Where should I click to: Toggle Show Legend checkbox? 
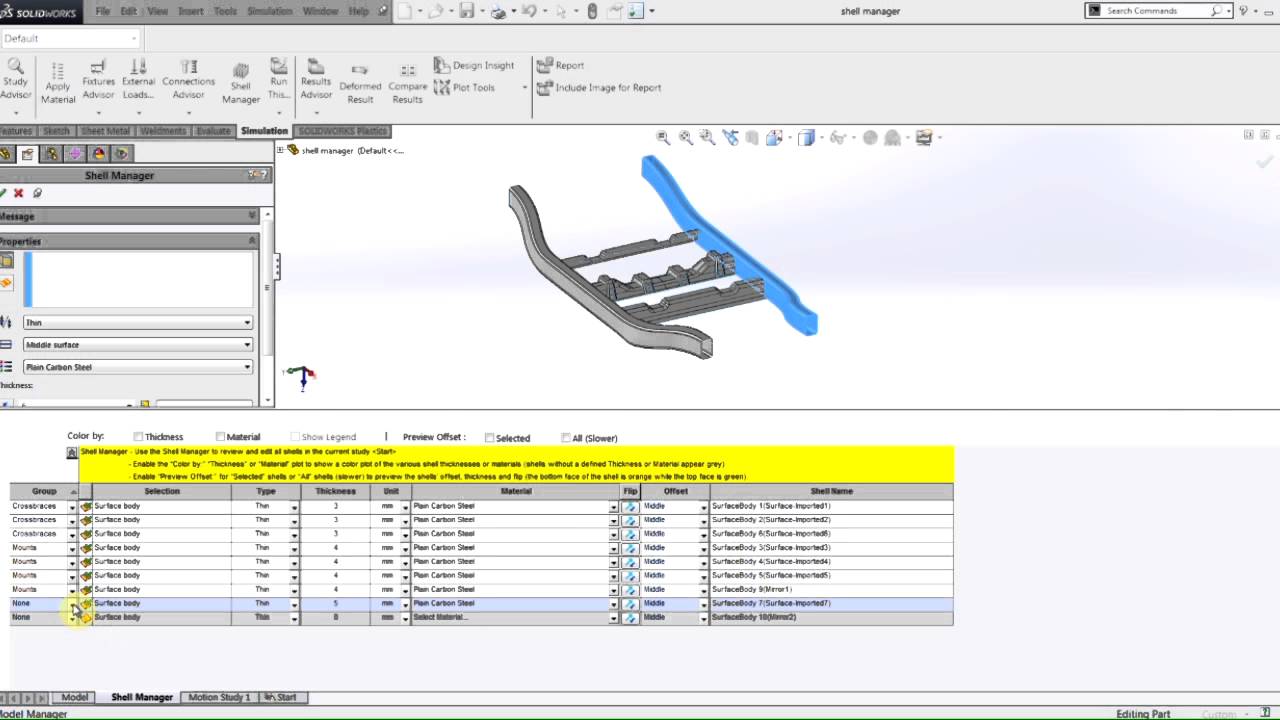tap(295, 437)
